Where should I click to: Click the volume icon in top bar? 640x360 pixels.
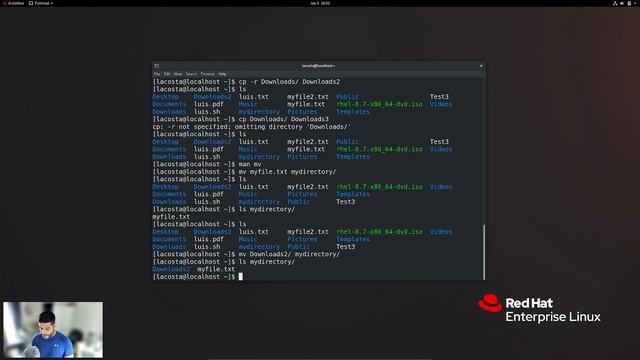click(622, 3)
